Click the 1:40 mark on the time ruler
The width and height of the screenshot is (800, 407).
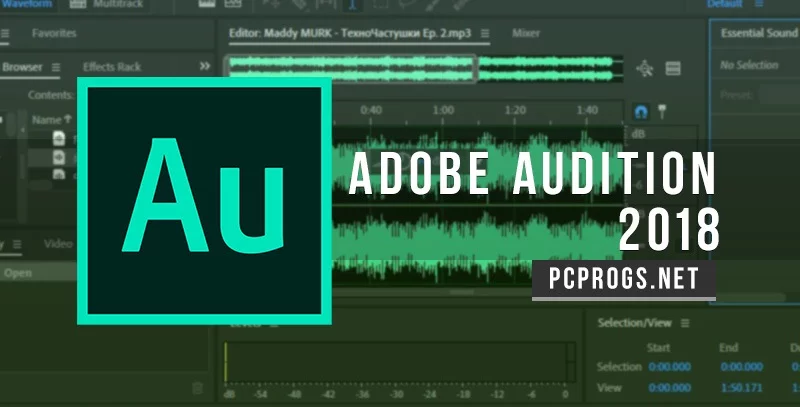tap(587, 110)
